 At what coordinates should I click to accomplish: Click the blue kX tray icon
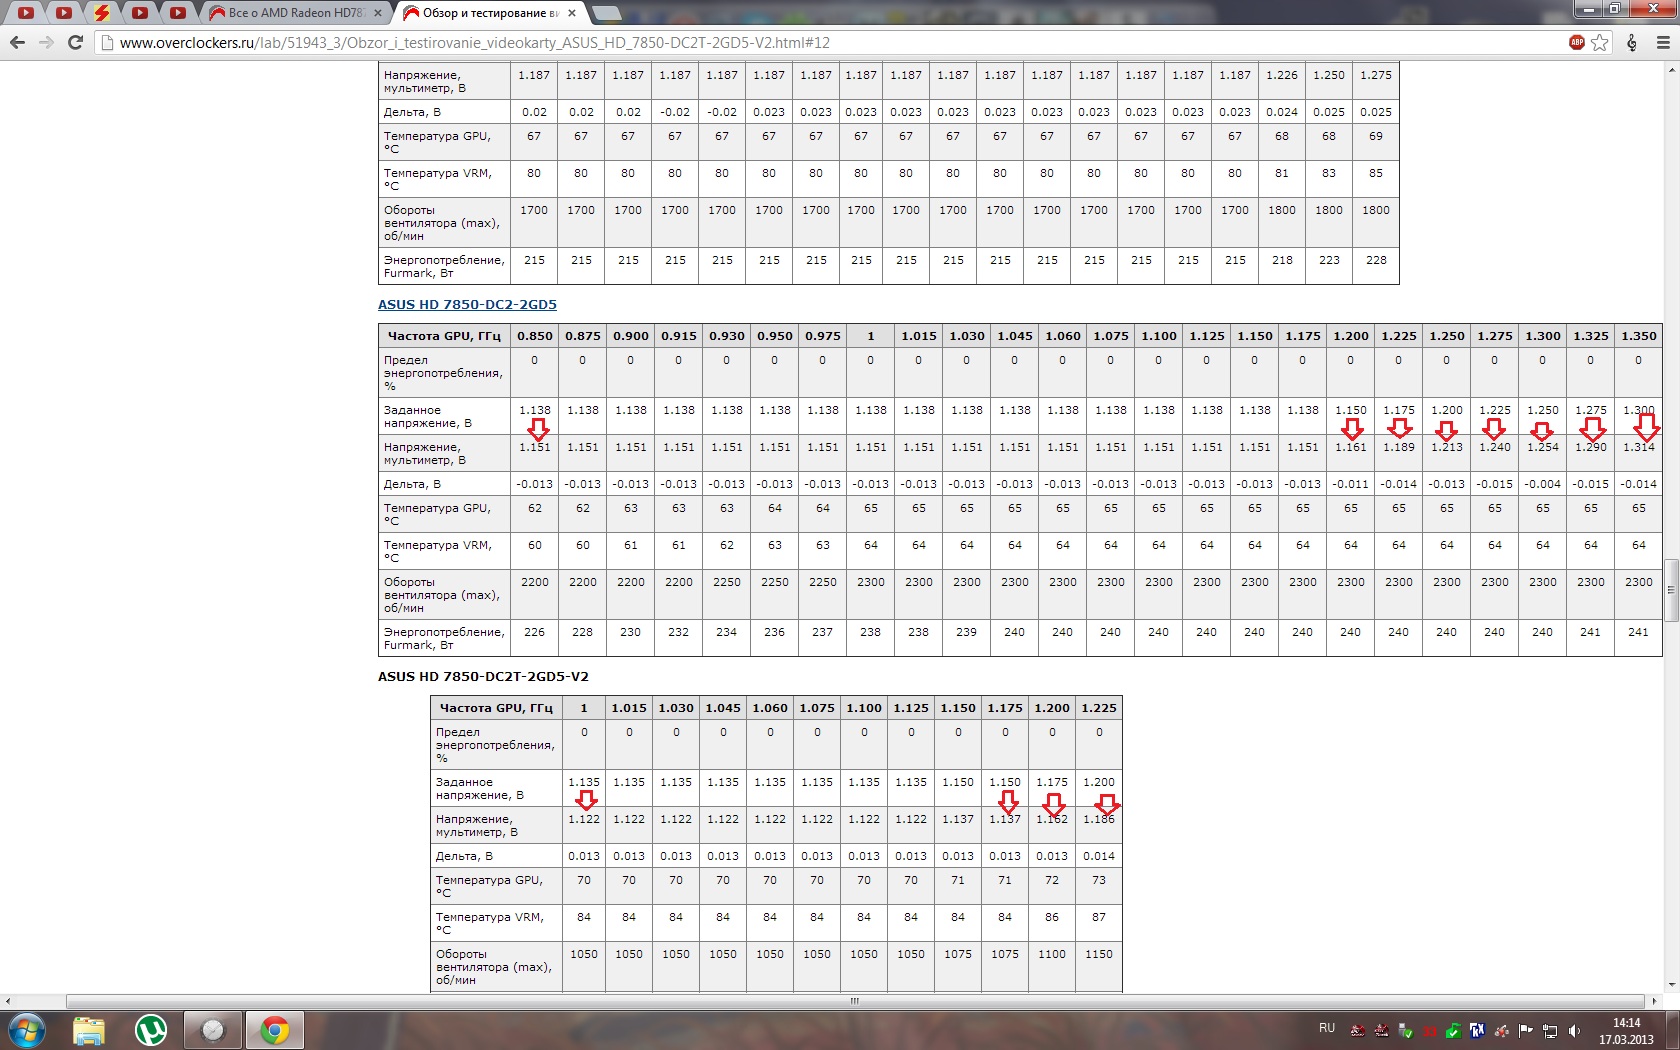point(1477,1031)
